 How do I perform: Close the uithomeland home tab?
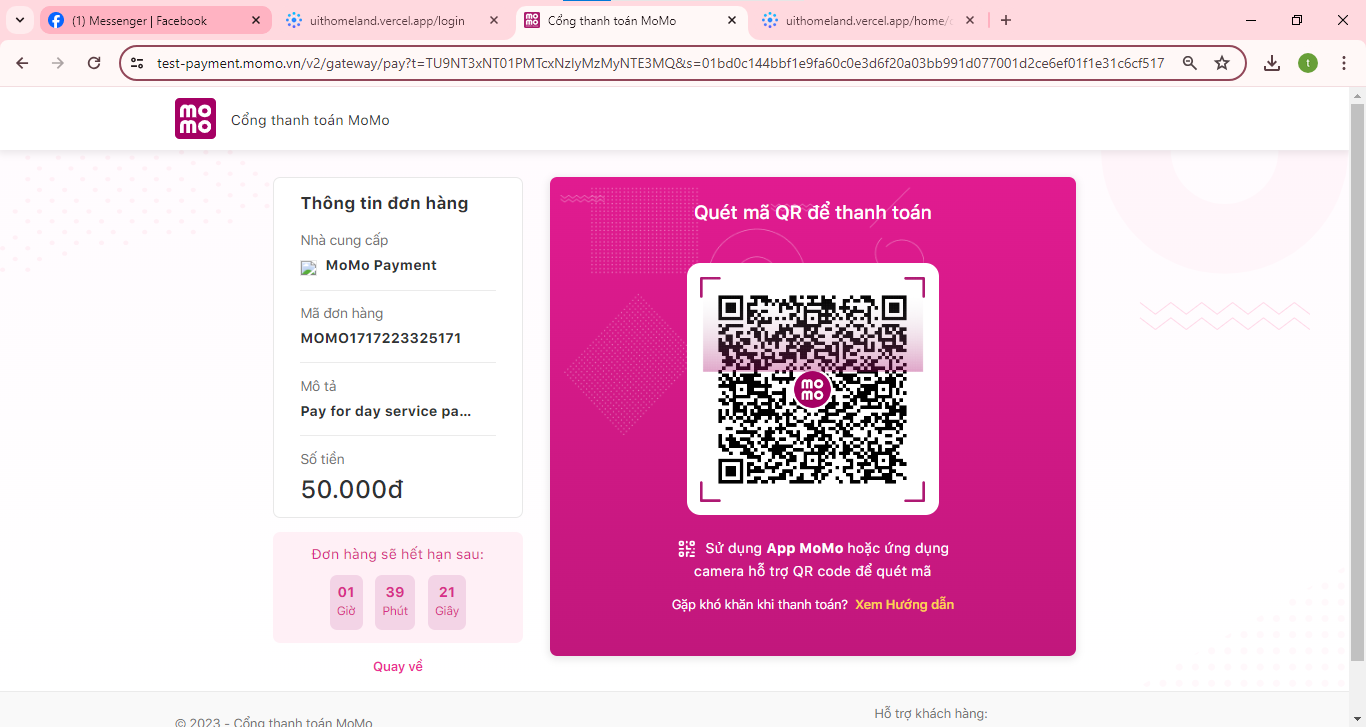pos(970,20)
